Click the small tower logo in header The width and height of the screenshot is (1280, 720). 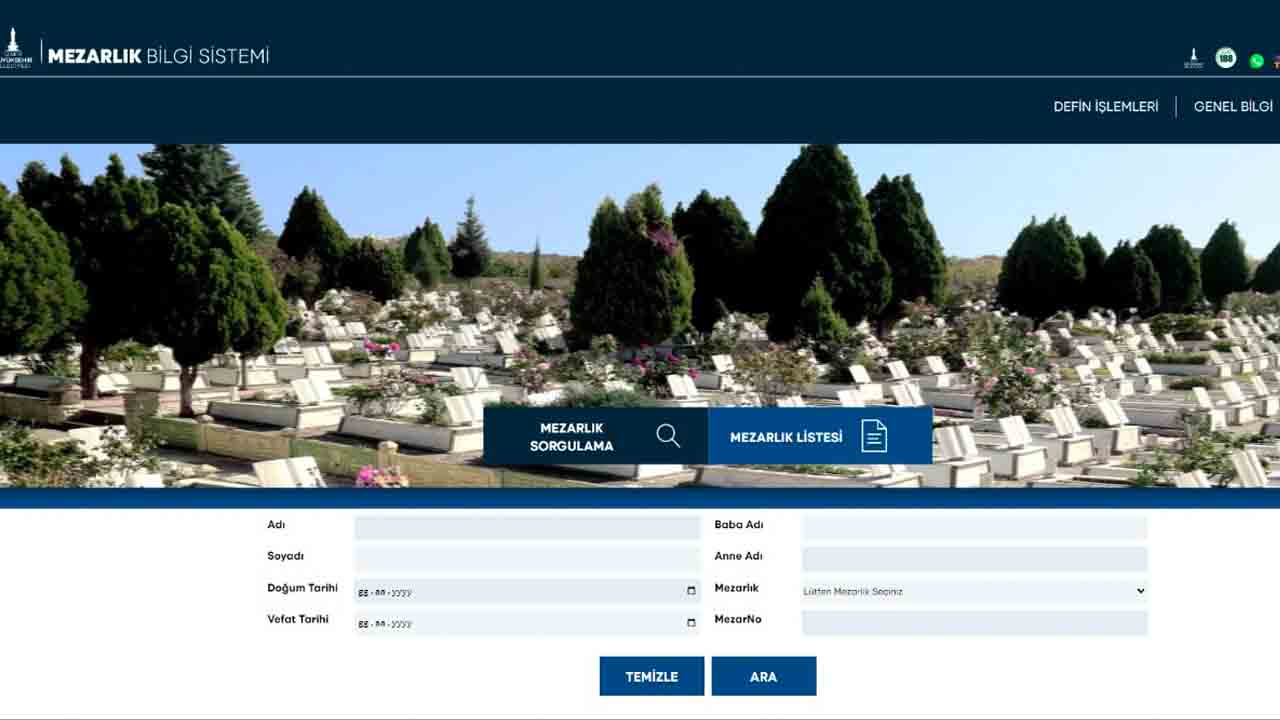point(1193,58)
